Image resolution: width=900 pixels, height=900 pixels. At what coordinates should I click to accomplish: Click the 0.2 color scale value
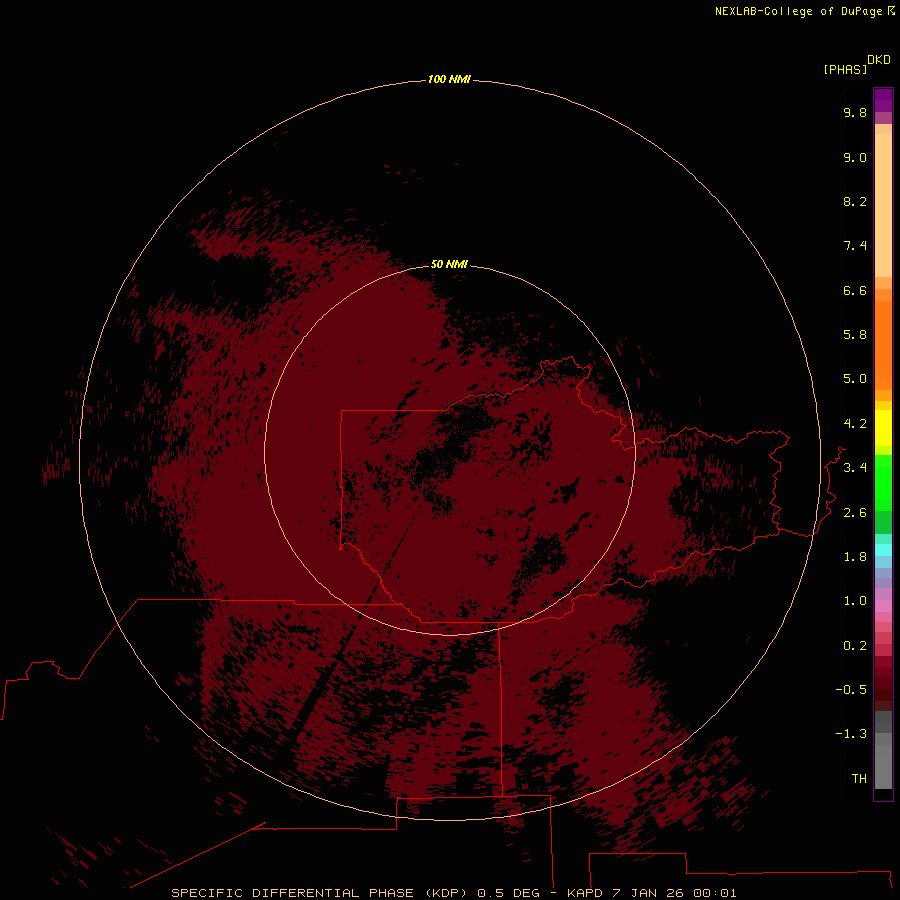[855, 646]
